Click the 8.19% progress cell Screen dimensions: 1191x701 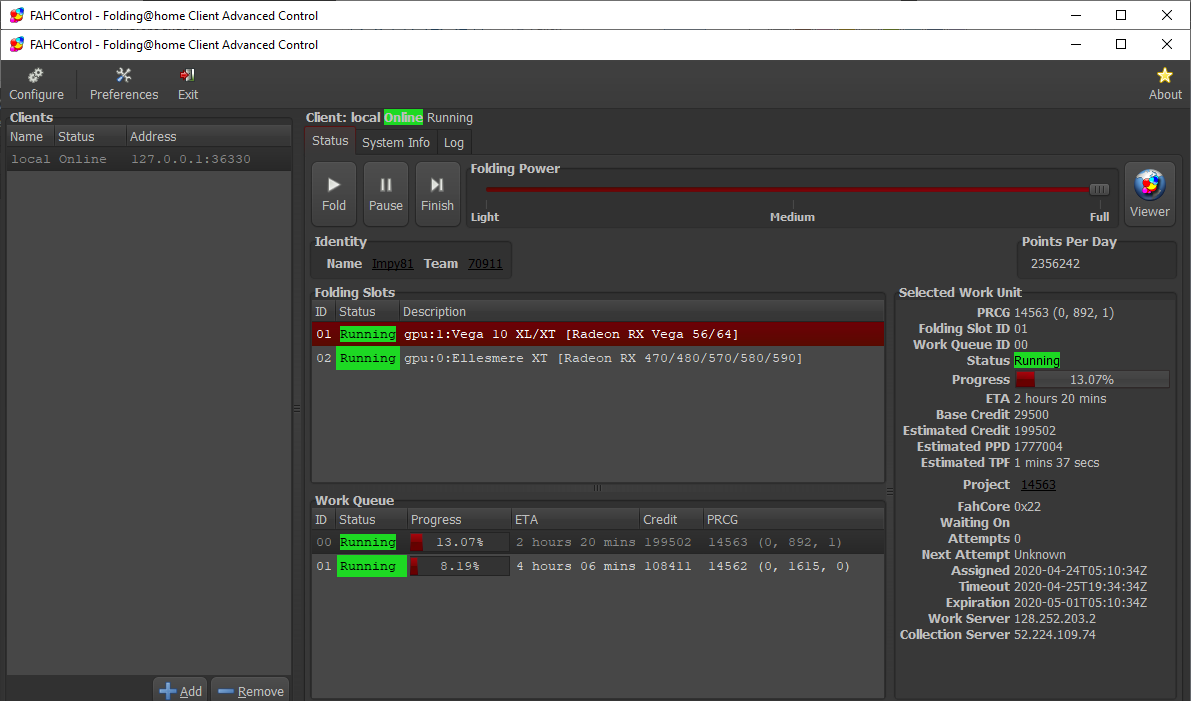pos(460,567)
